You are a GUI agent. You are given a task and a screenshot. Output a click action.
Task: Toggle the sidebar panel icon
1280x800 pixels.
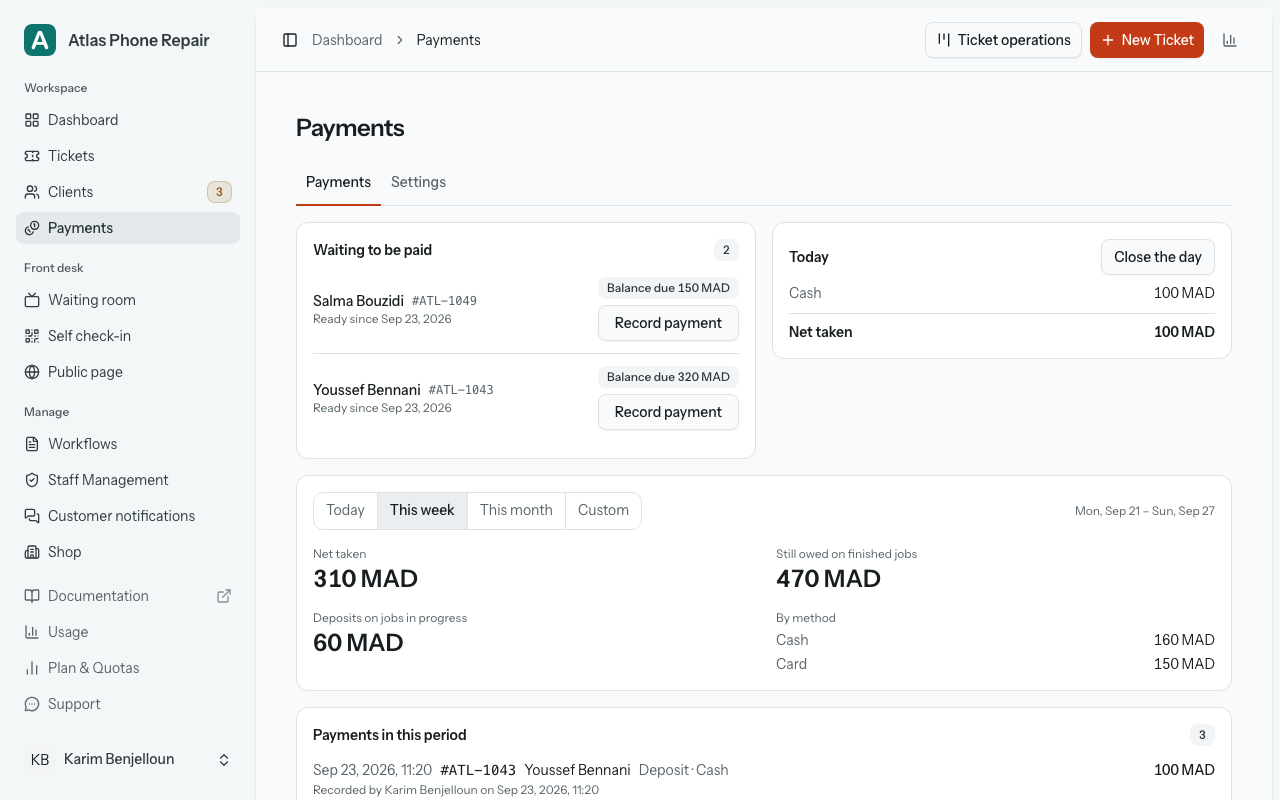(290, 40)
